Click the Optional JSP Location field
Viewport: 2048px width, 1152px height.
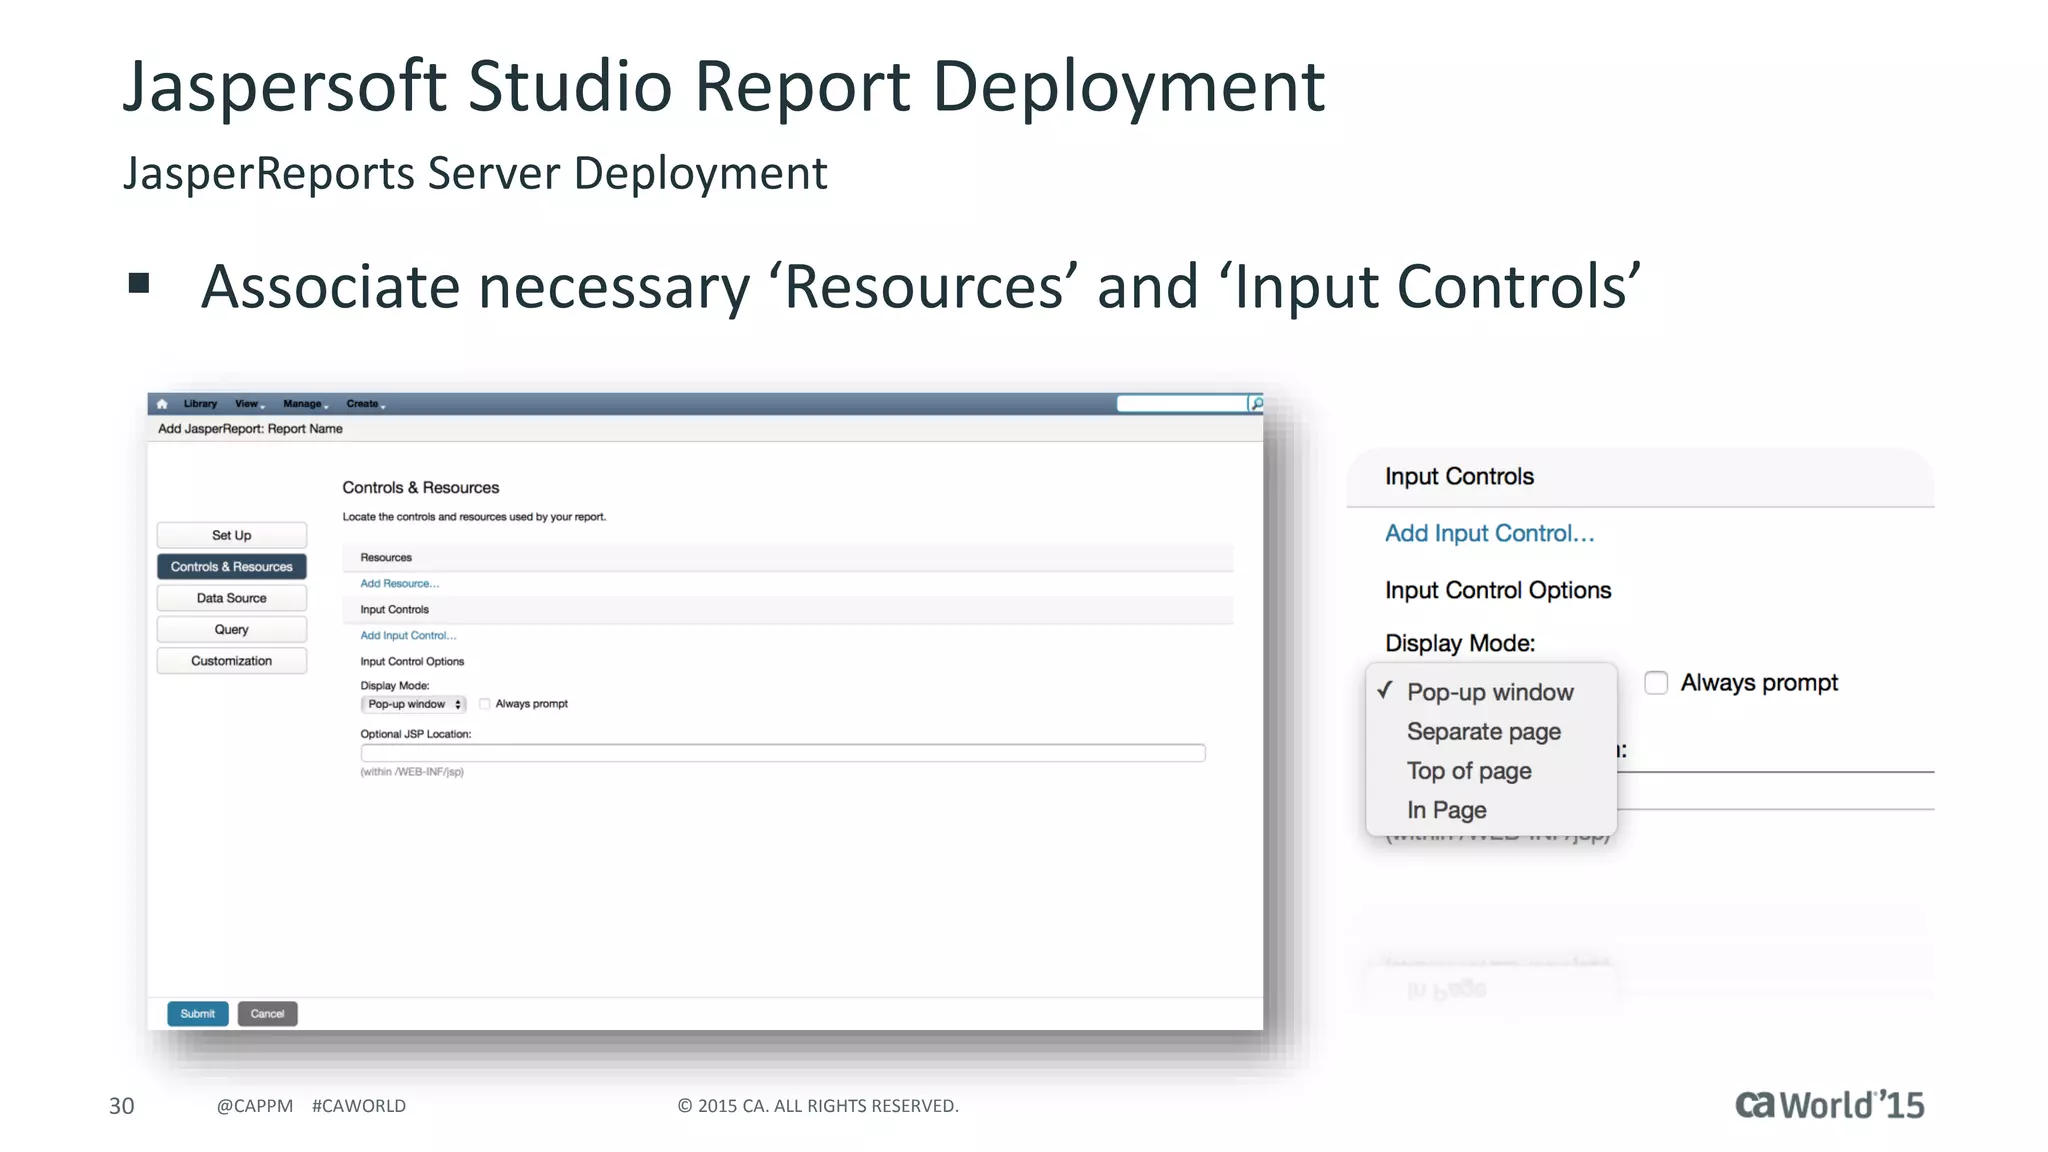(x=783, y=753)
